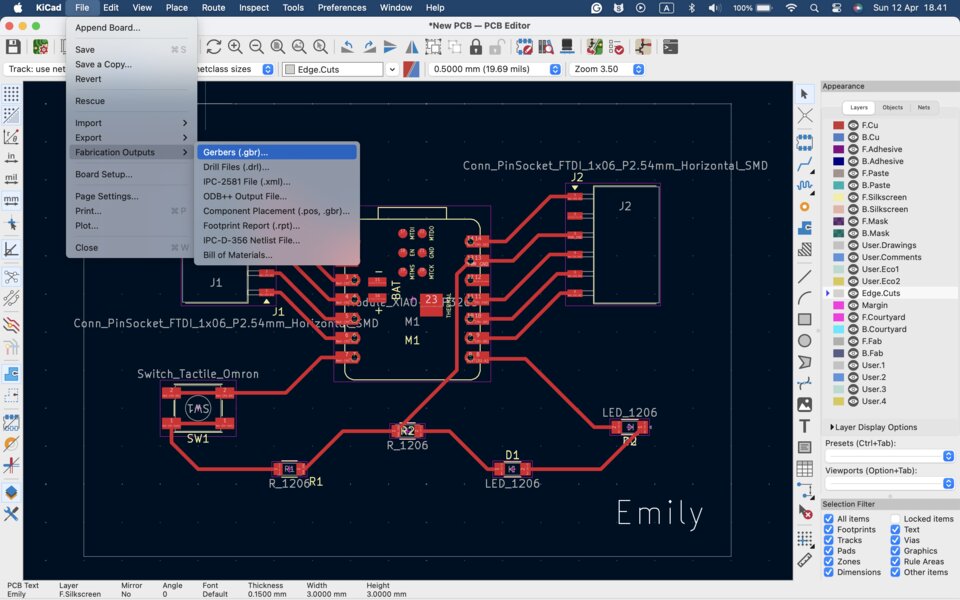The width and height of the screenshot is (960, 600).
Task: Uncheck the Zones selection filter
Action: (x=828, y=561)
